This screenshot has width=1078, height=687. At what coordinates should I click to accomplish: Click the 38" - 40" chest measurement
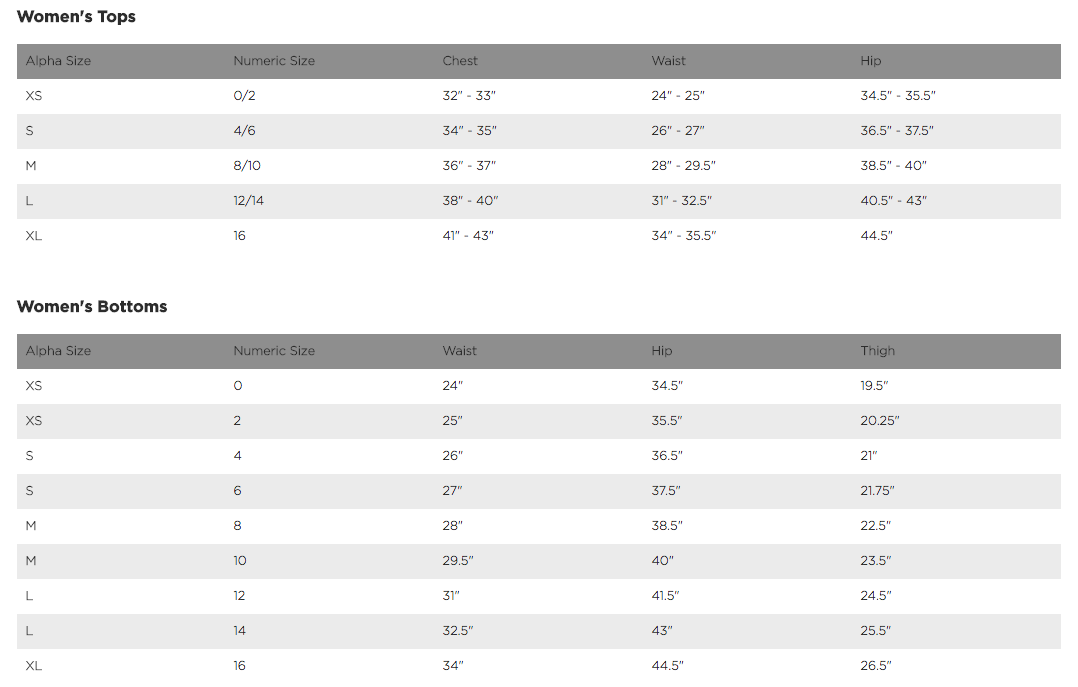[470, 201]
